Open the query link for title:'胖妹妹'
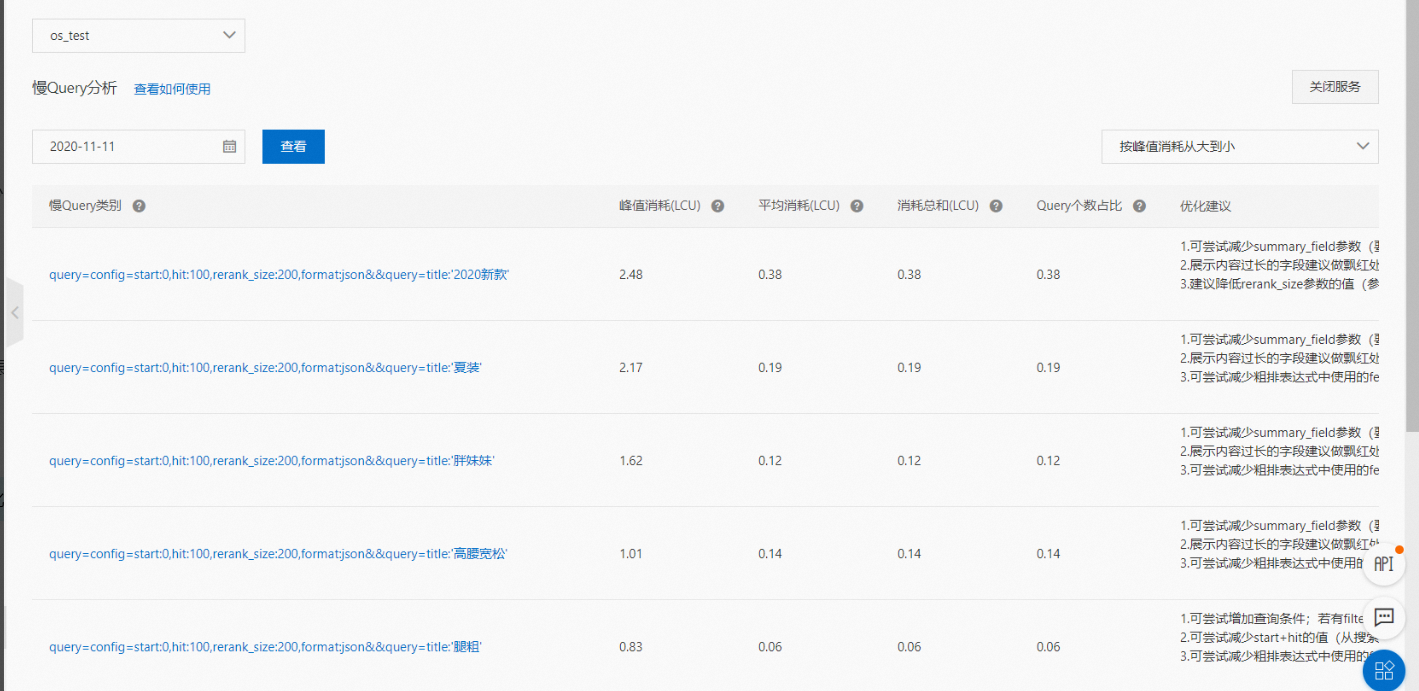The width and height of the screenshot is (1419, 691). tap(272, 460)
